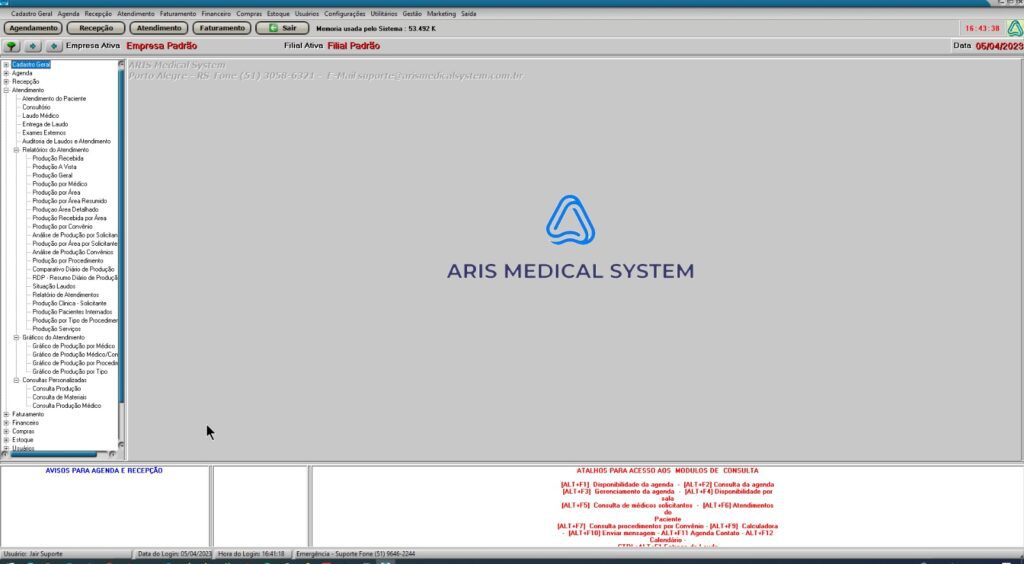Select Exames Externos tree item
Viewport: 1024px width, 564px height.
click(x=44, y=133)
